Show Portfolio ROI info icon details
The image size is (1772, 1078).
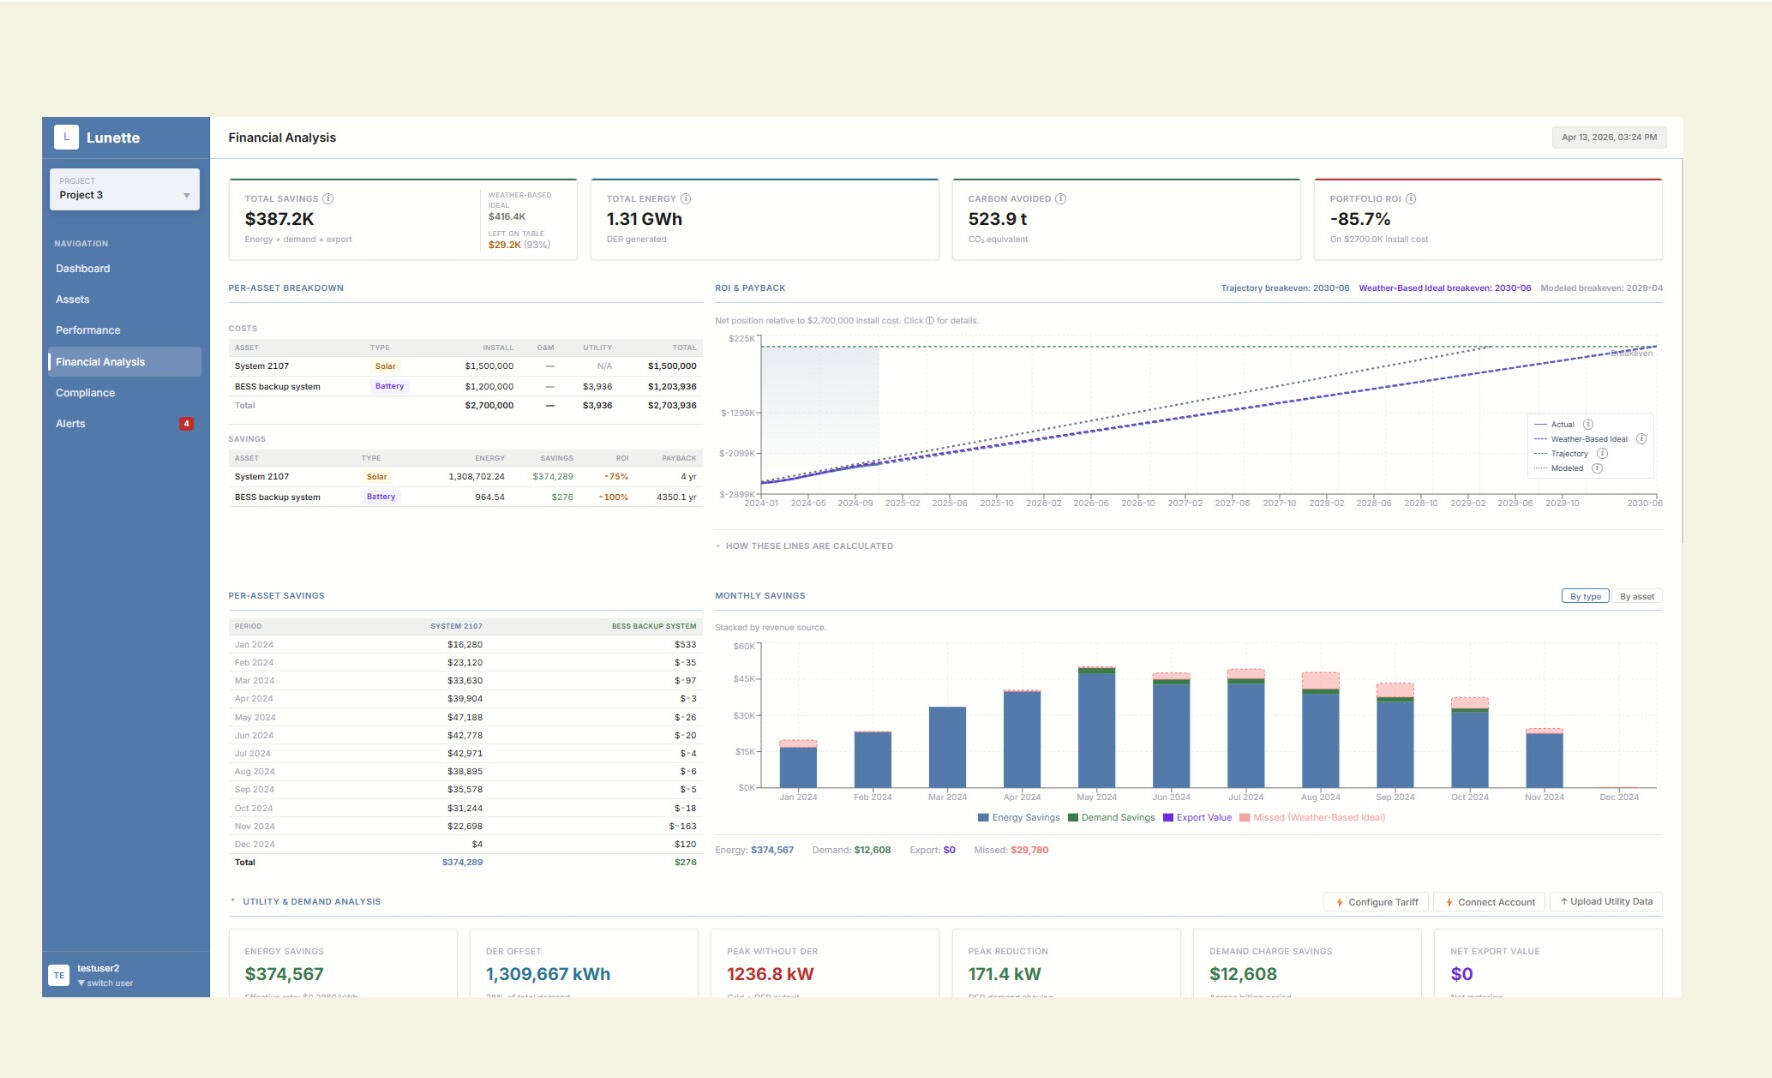[1411, 199]
